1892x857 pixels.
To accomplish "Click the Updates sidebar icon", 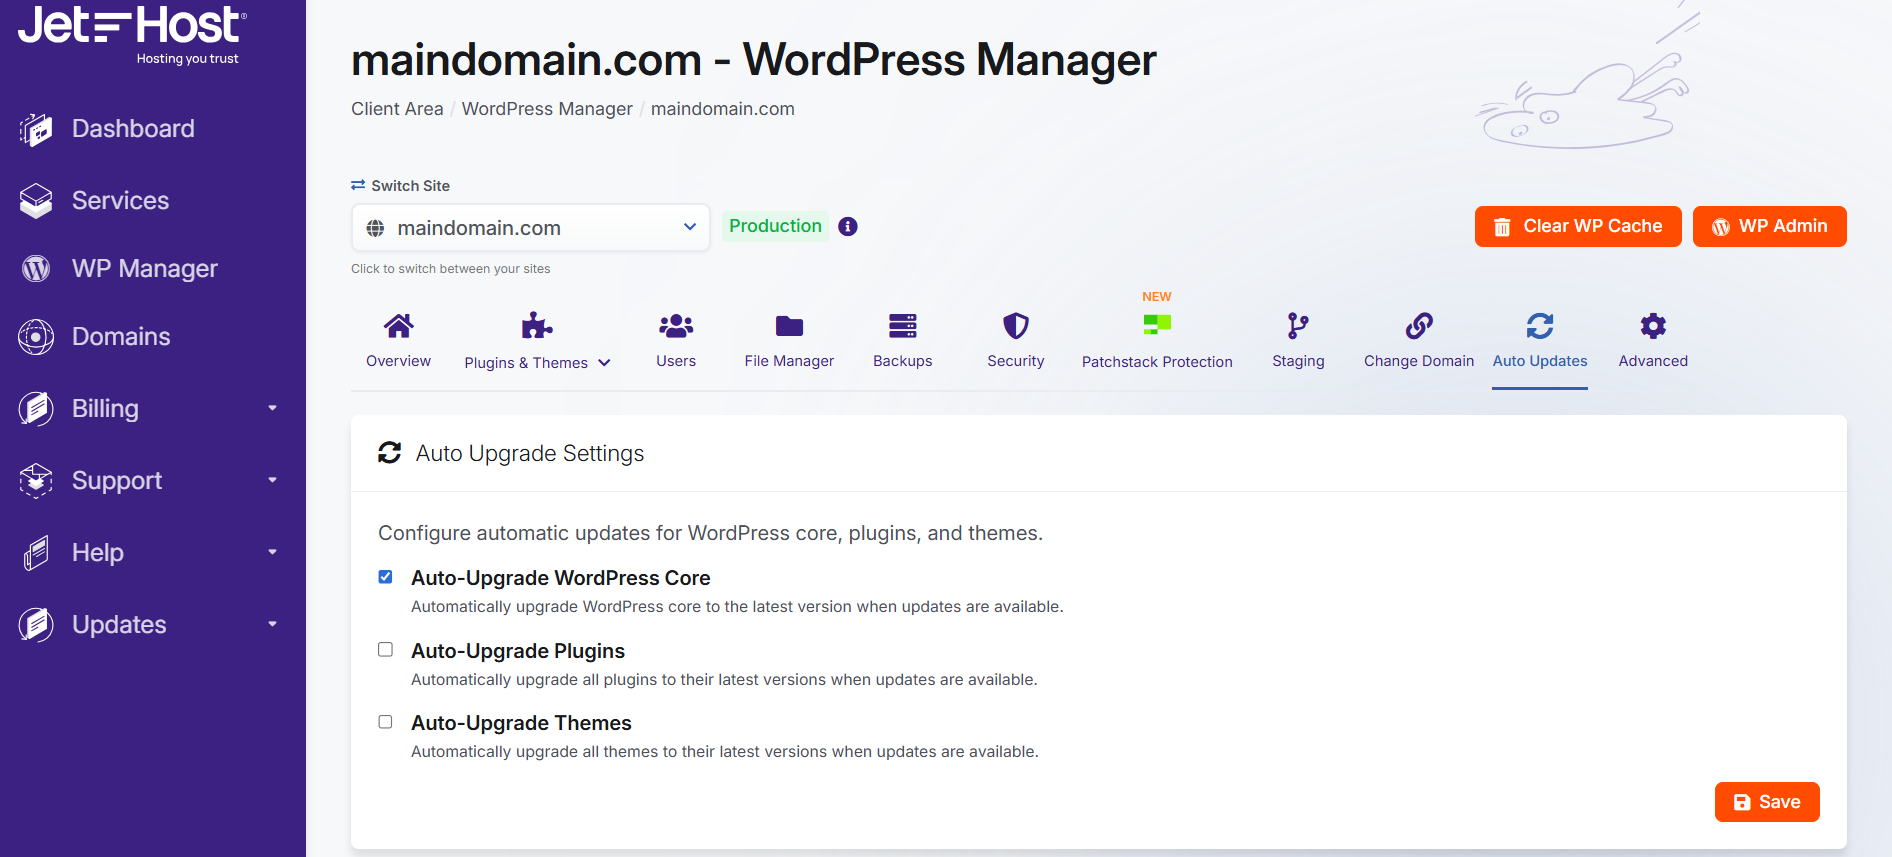I will click(x=36, y=625).
